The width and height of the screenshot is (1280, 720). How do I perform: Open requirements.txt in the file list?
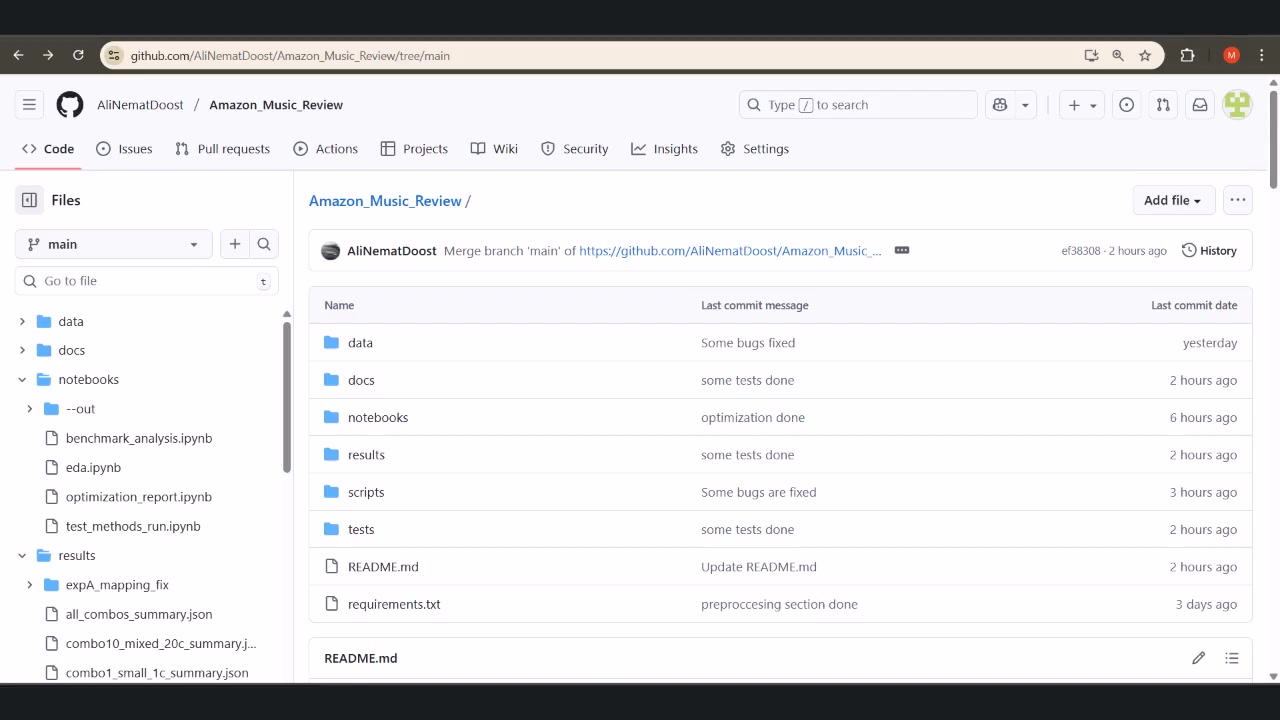[394, 604]
